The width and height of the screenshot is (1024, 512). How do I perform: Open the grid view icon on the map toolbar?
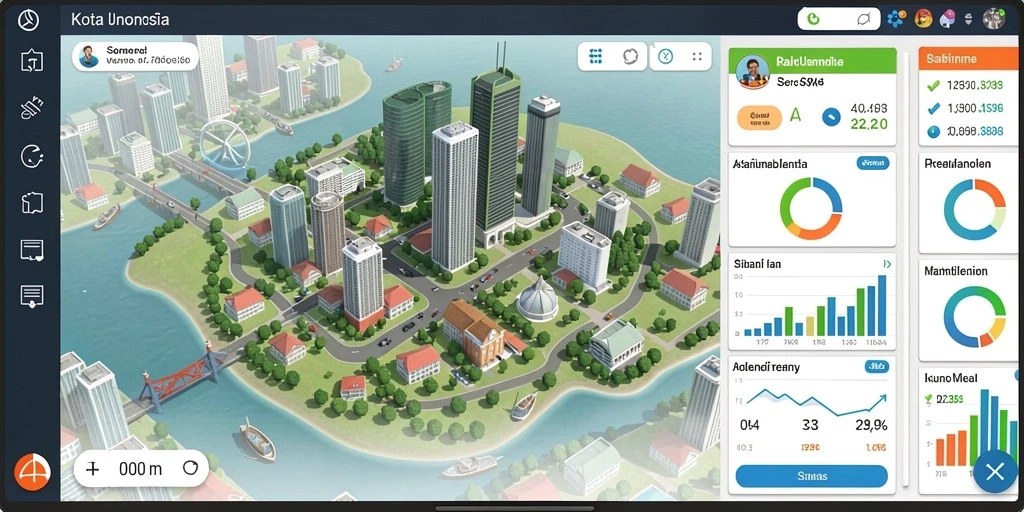tap(595, 56)
